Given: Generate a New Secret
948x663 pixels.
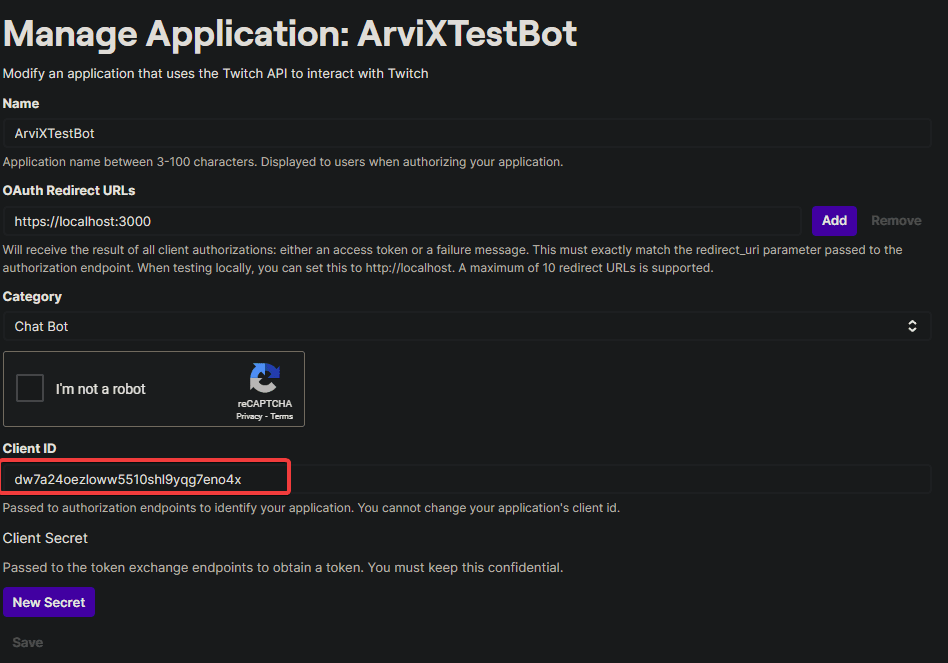Looking at the screenshot, I should click(x=49, y=602).
